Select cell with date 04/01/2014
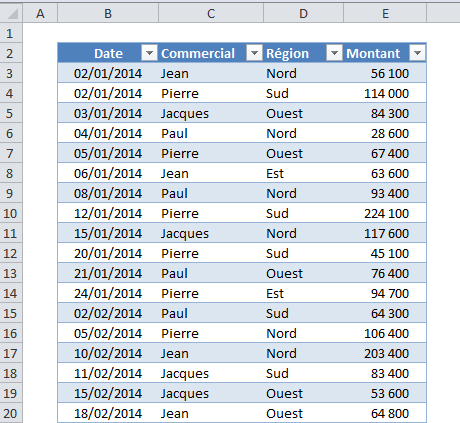 click(x=108, y=133)
